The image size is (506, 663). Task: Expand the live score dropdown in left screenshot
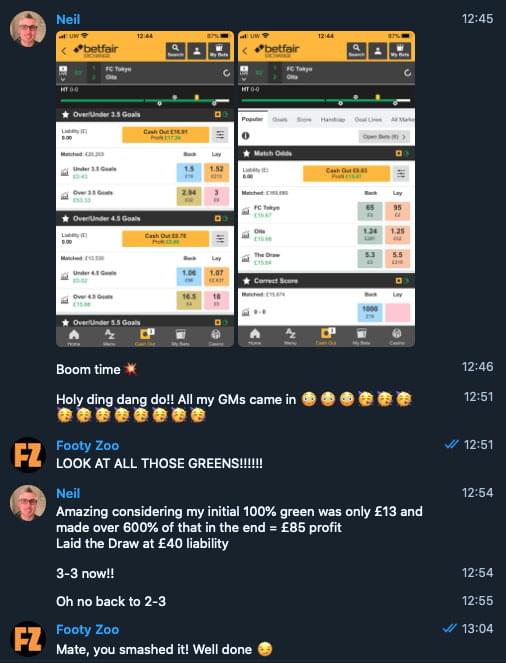63,74
